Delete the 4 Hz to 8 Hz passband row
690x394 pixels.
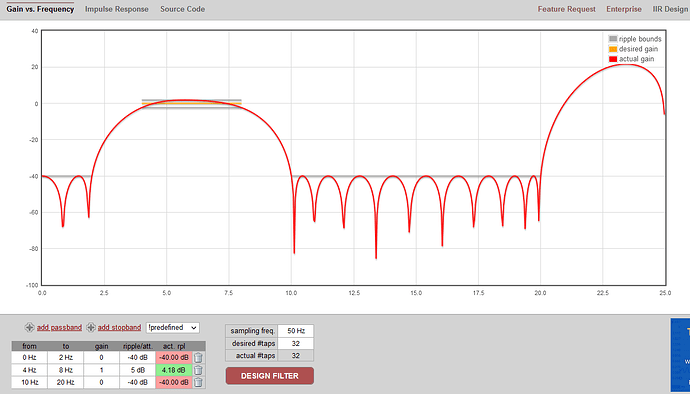(x=198, y=370)
